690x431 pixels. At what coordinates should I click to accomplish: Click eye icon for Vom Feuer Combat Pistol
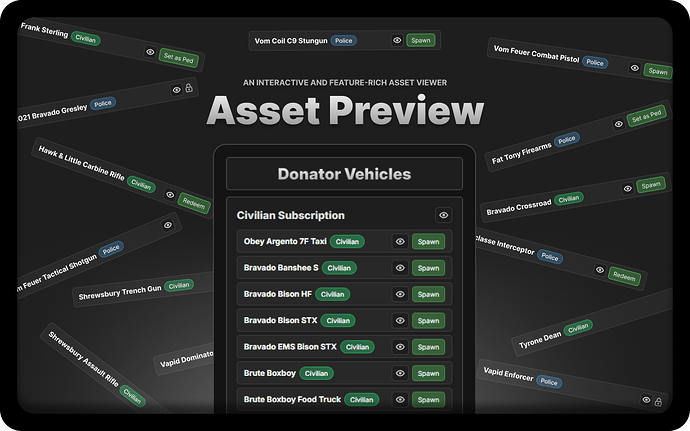pyautogui.click(x=635, y=68)
